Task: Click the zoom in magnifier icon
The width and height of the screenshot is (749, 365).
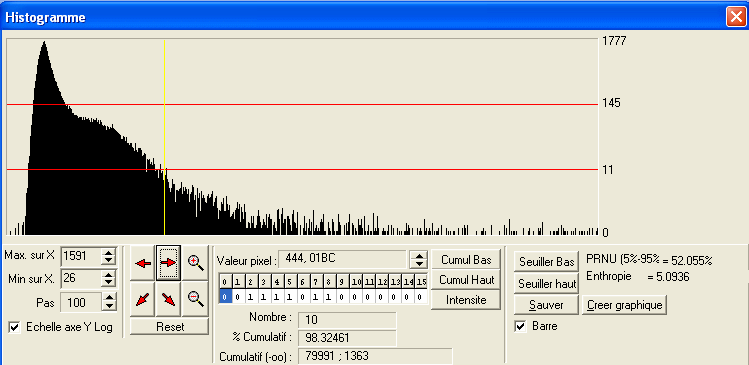Action: point(195,263)
